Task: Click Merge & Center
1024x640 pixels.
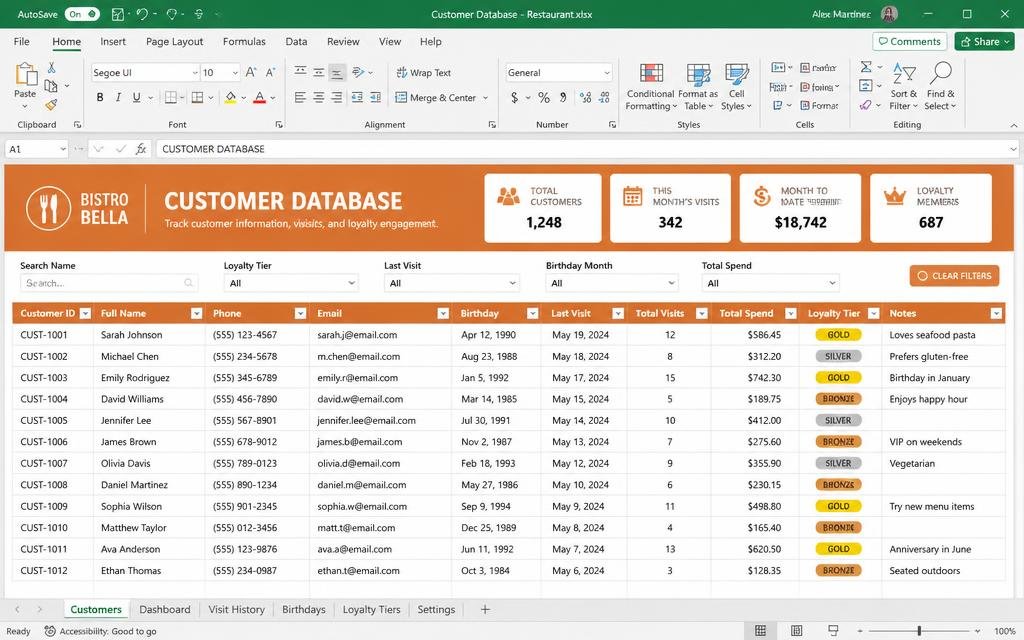Action: click(436, 97)
